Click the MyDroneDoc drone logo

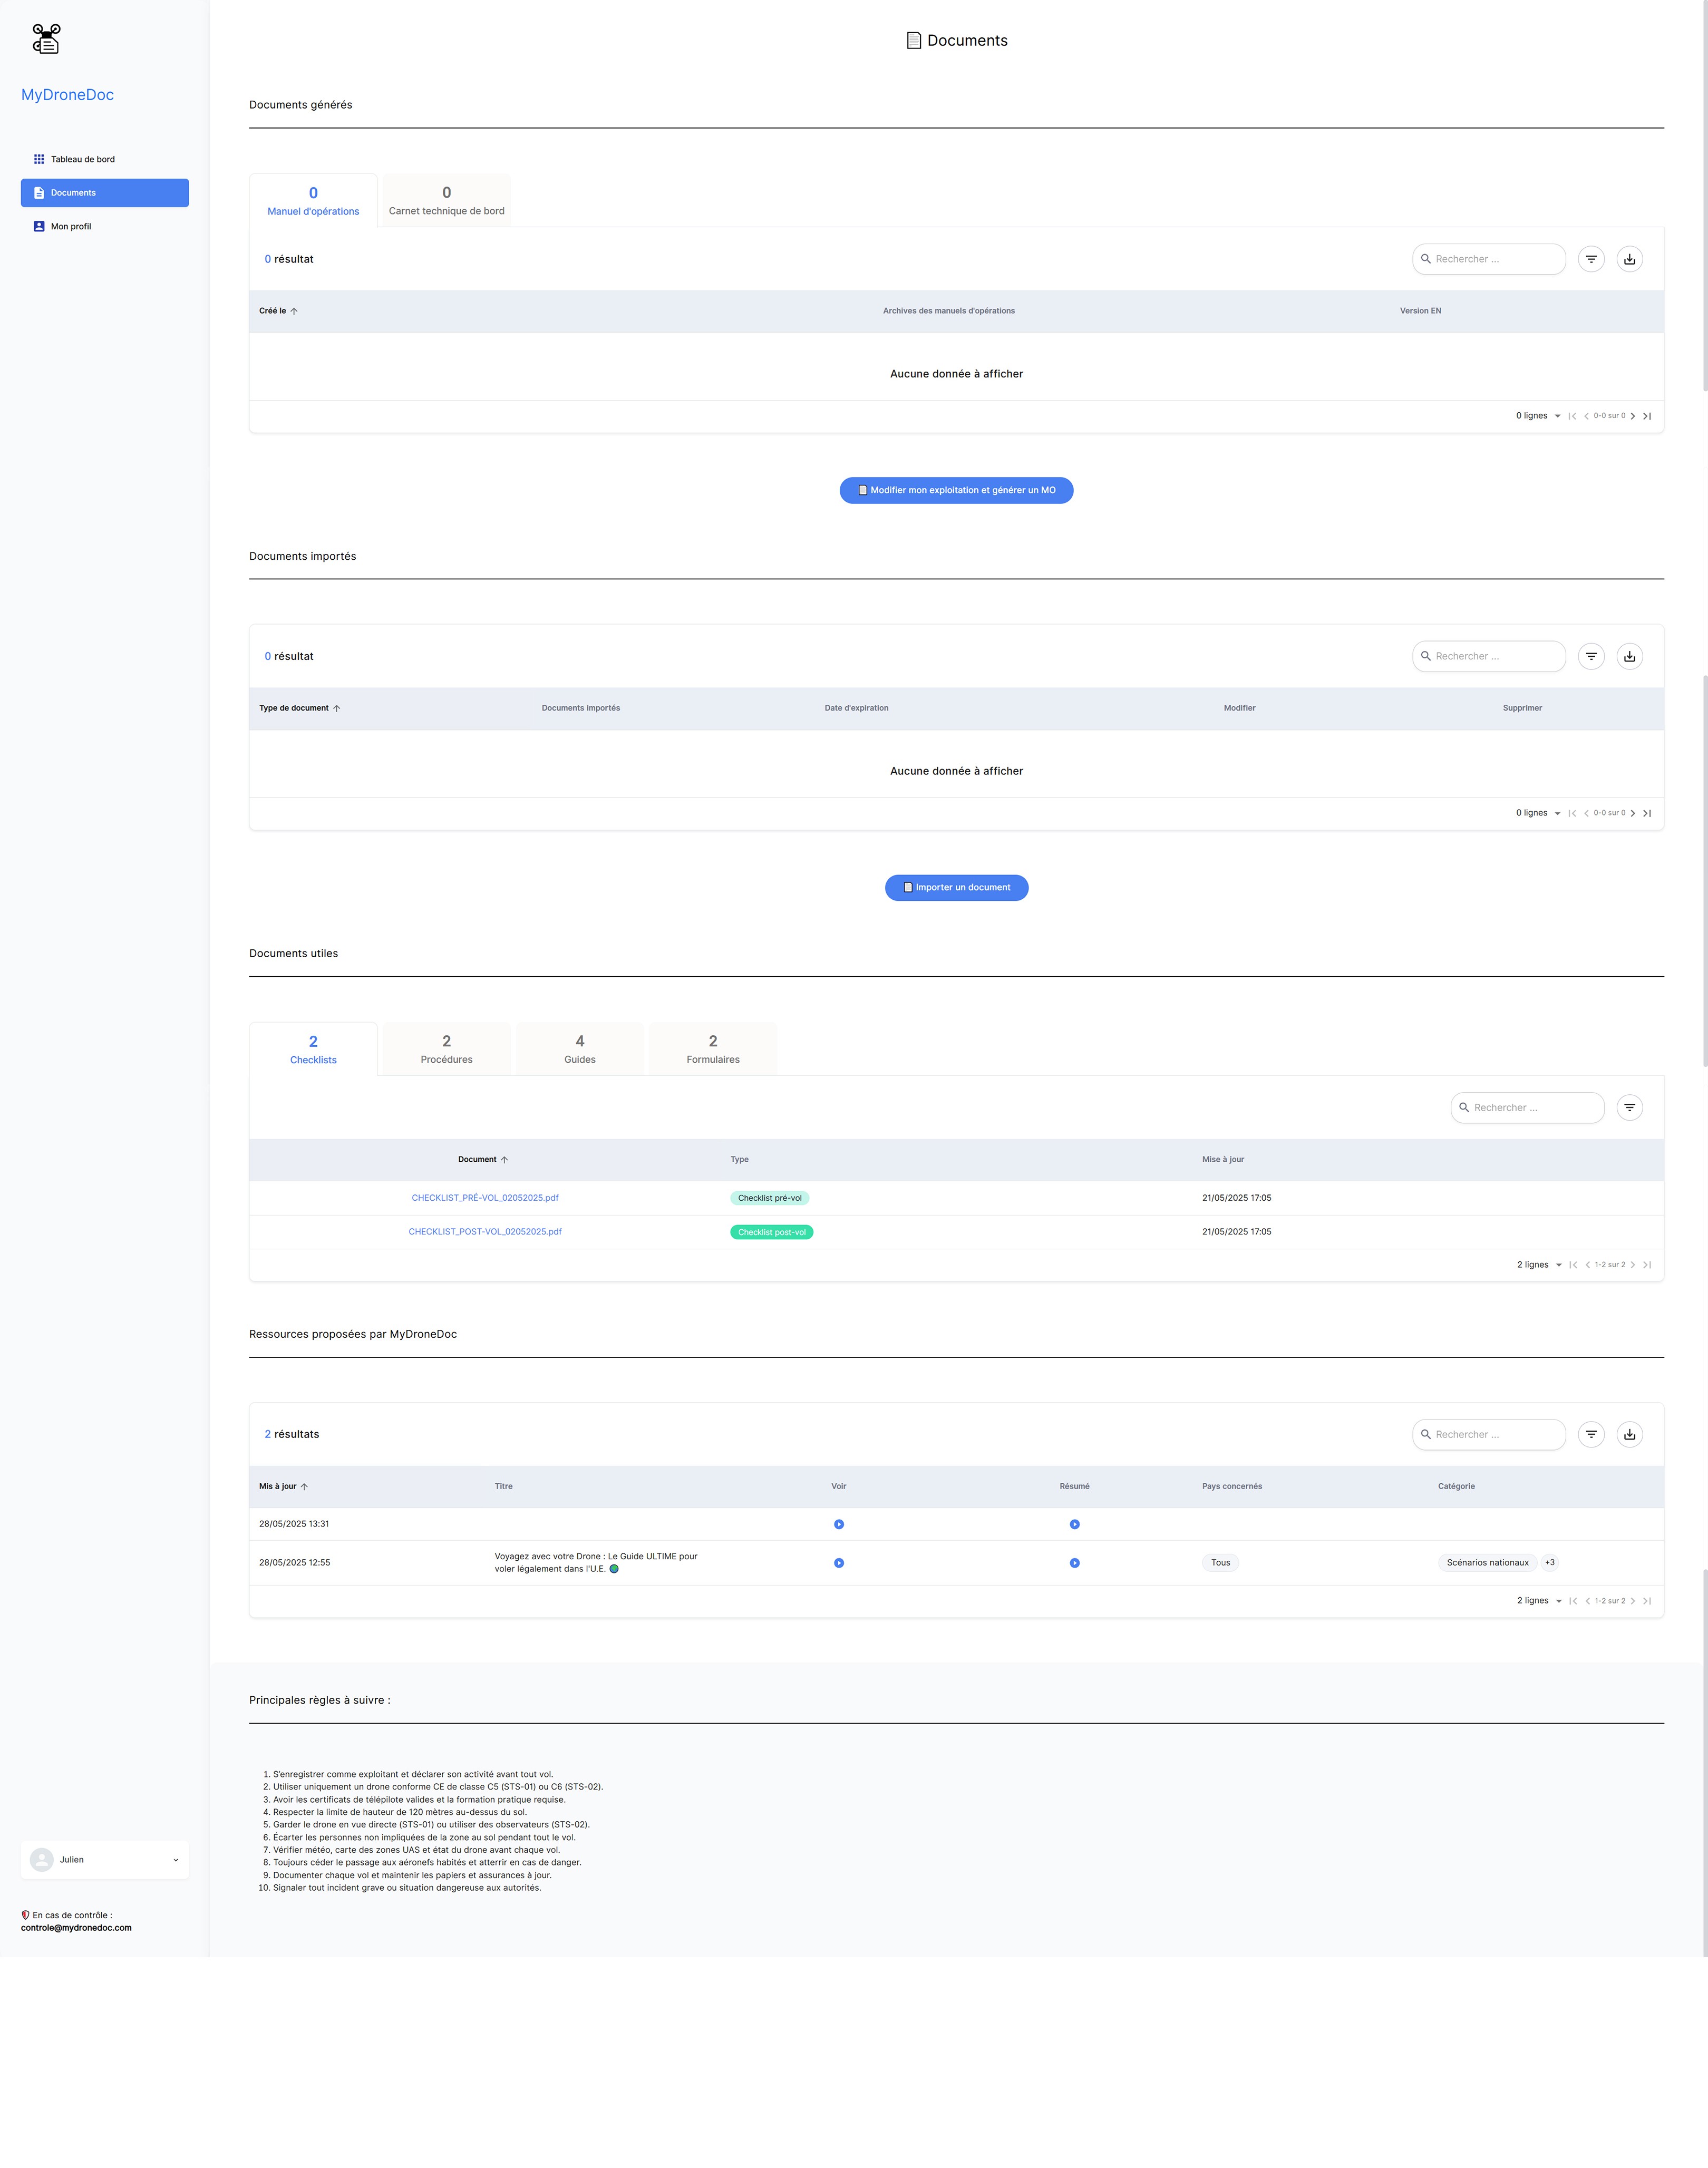pyautogui.click(x=46, y=39)
